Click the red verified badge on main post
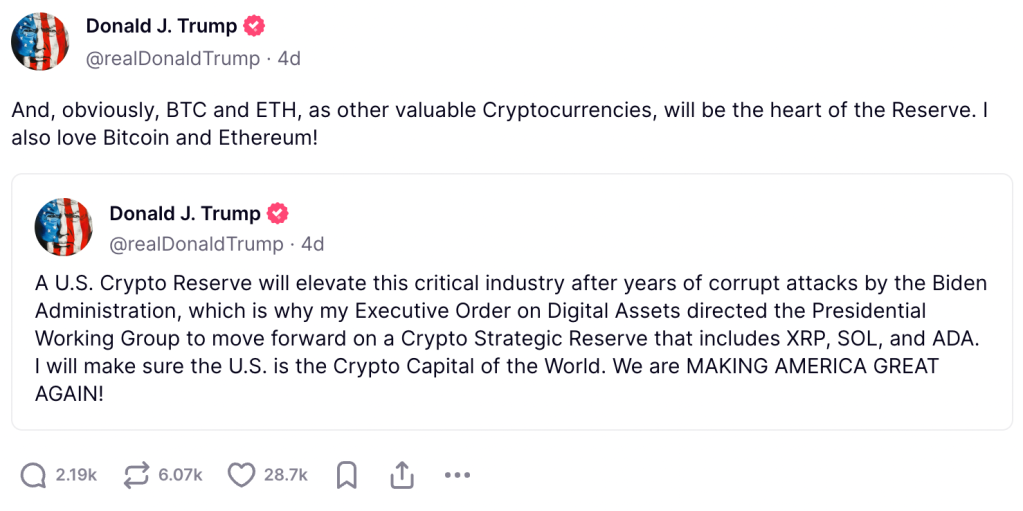 point(255,27)
